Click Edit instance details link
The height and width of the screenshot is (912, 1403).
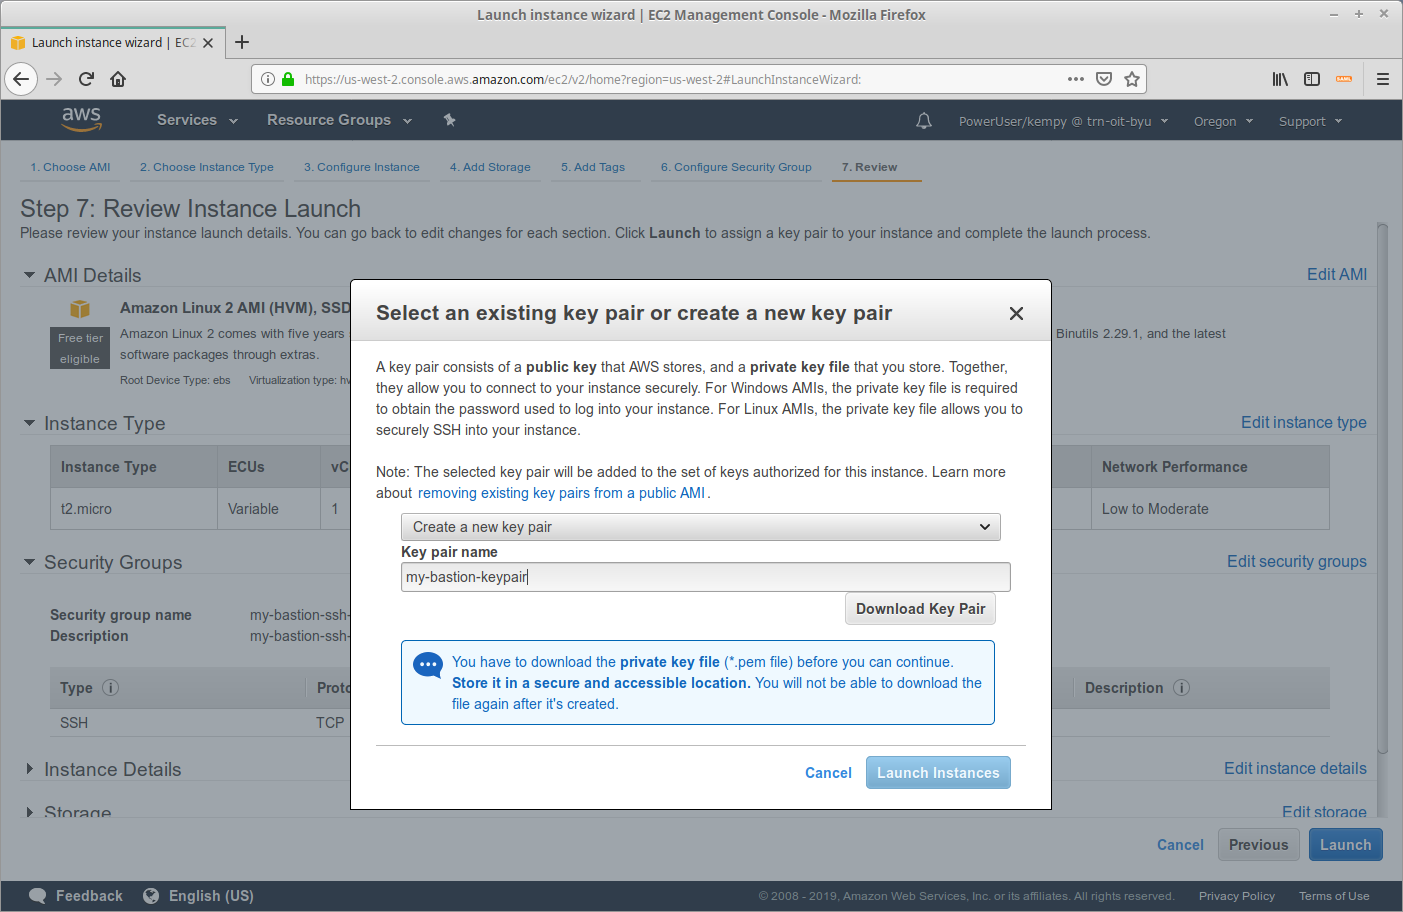tap(1295, 768)
